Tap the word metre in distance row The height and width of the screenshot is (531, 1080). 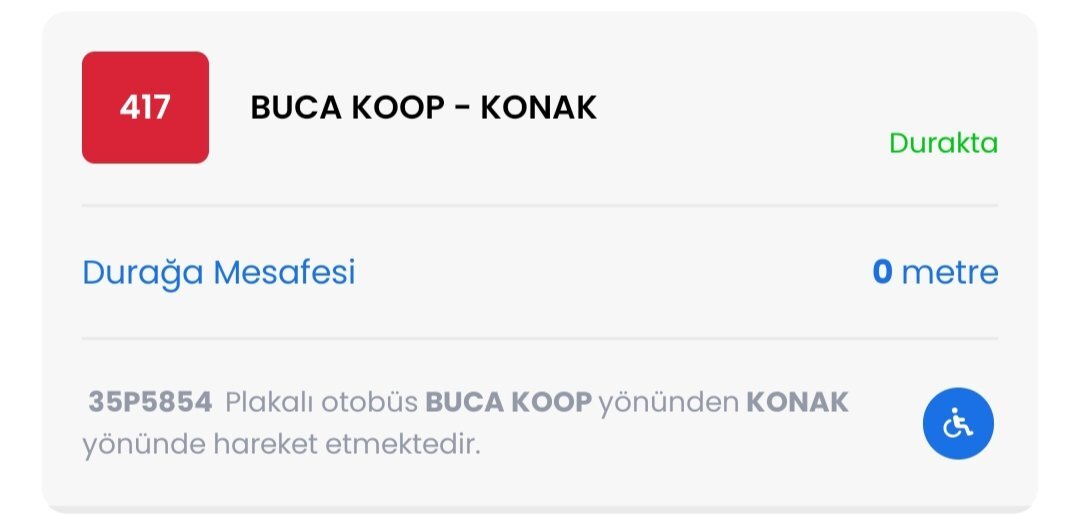[949, 272]
